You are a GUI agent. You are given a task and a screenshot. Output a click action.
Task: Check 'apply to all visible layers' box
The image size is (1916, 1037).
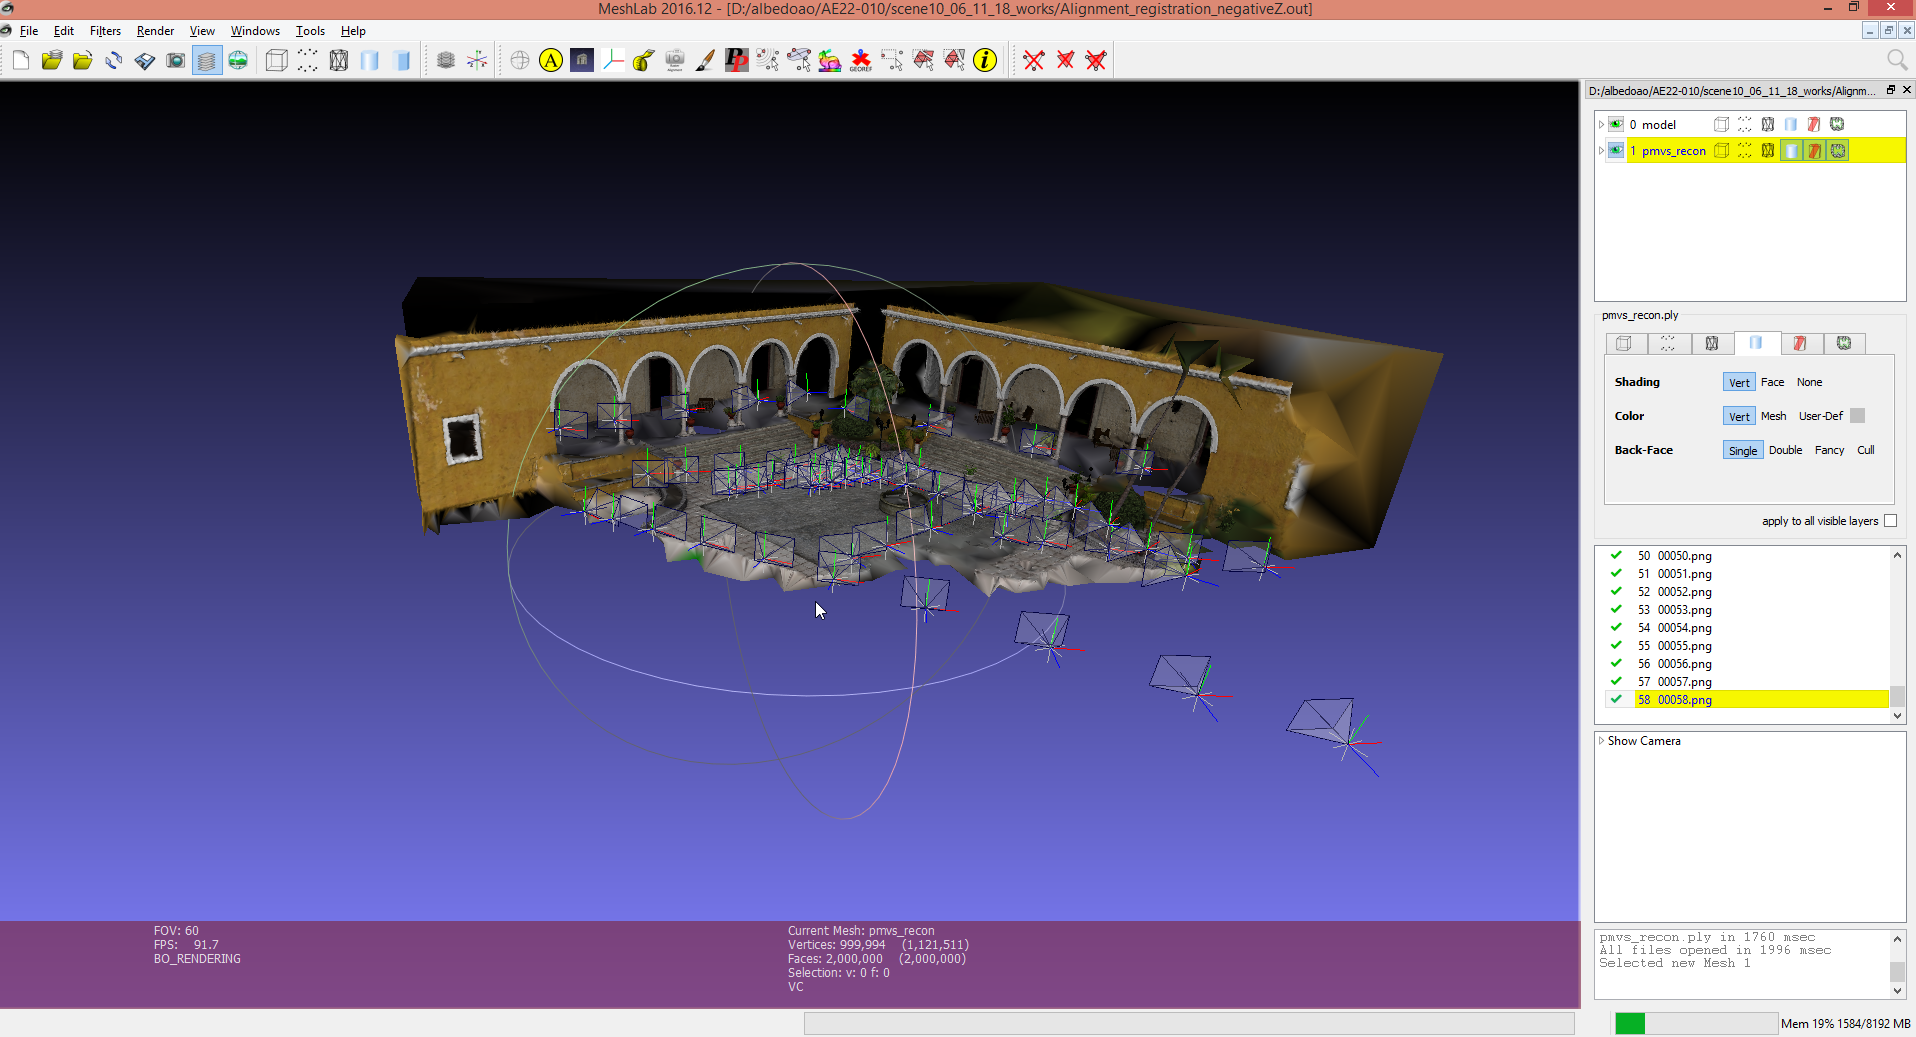tap(1890, 521)
